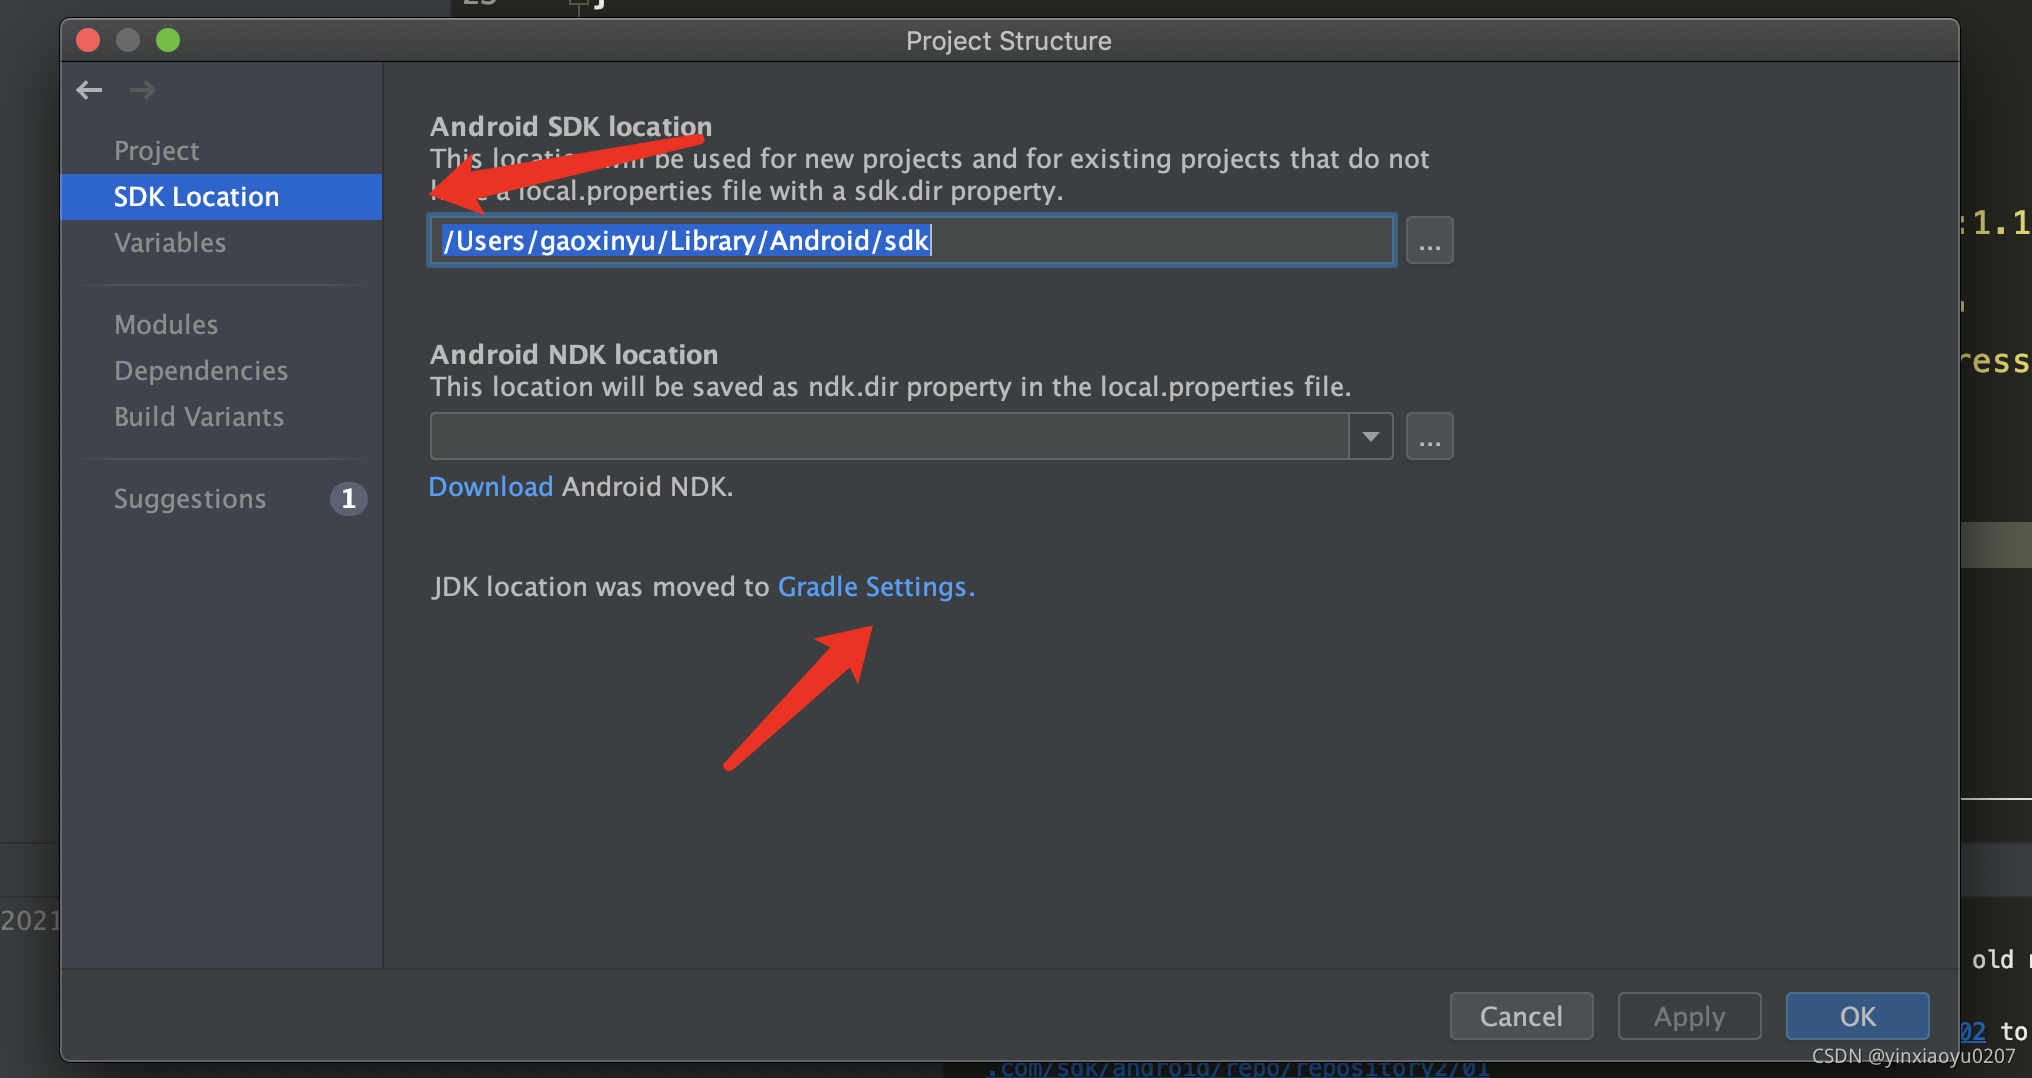The image size is (2032, 1078).
Task: Open the Build Variants section
Action: (199, 416)
